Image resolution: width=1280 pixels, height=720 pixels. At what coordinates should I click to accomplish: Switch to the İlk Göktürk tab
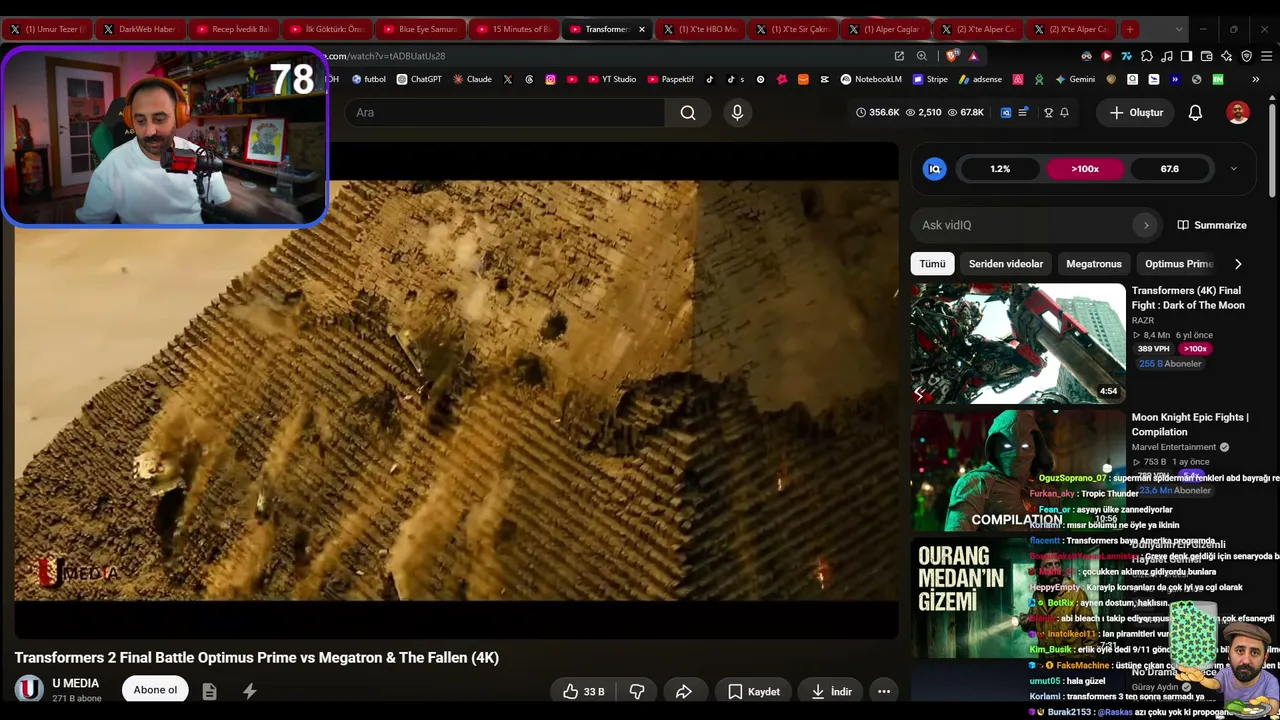point(326,29)
